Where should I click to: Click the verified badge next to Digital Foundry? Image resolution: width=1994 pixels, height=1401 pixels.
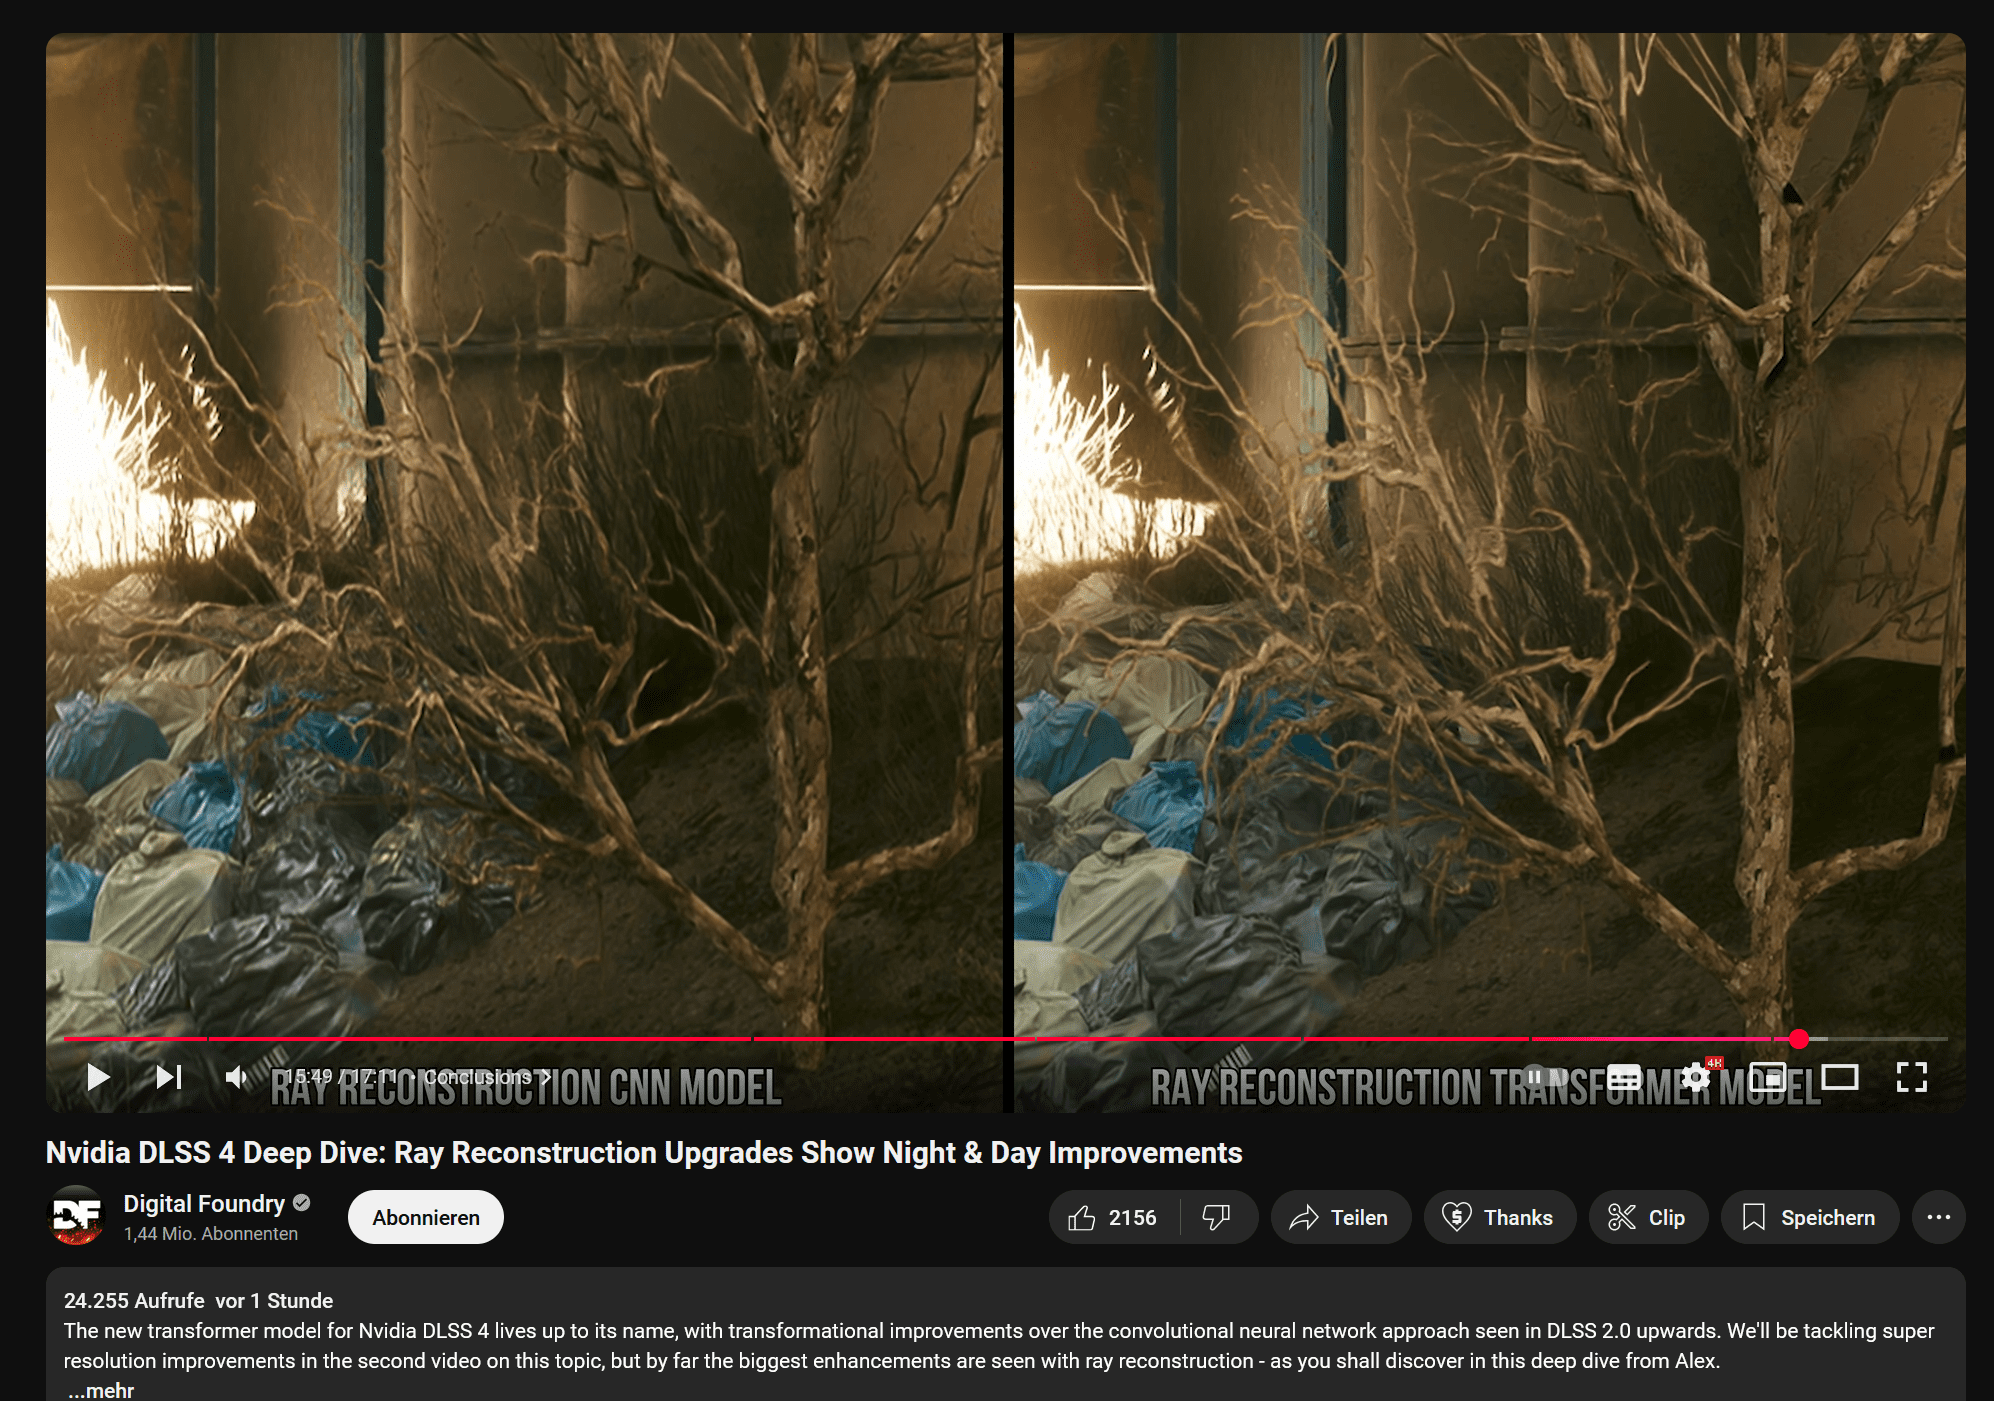coord(302,1203)
